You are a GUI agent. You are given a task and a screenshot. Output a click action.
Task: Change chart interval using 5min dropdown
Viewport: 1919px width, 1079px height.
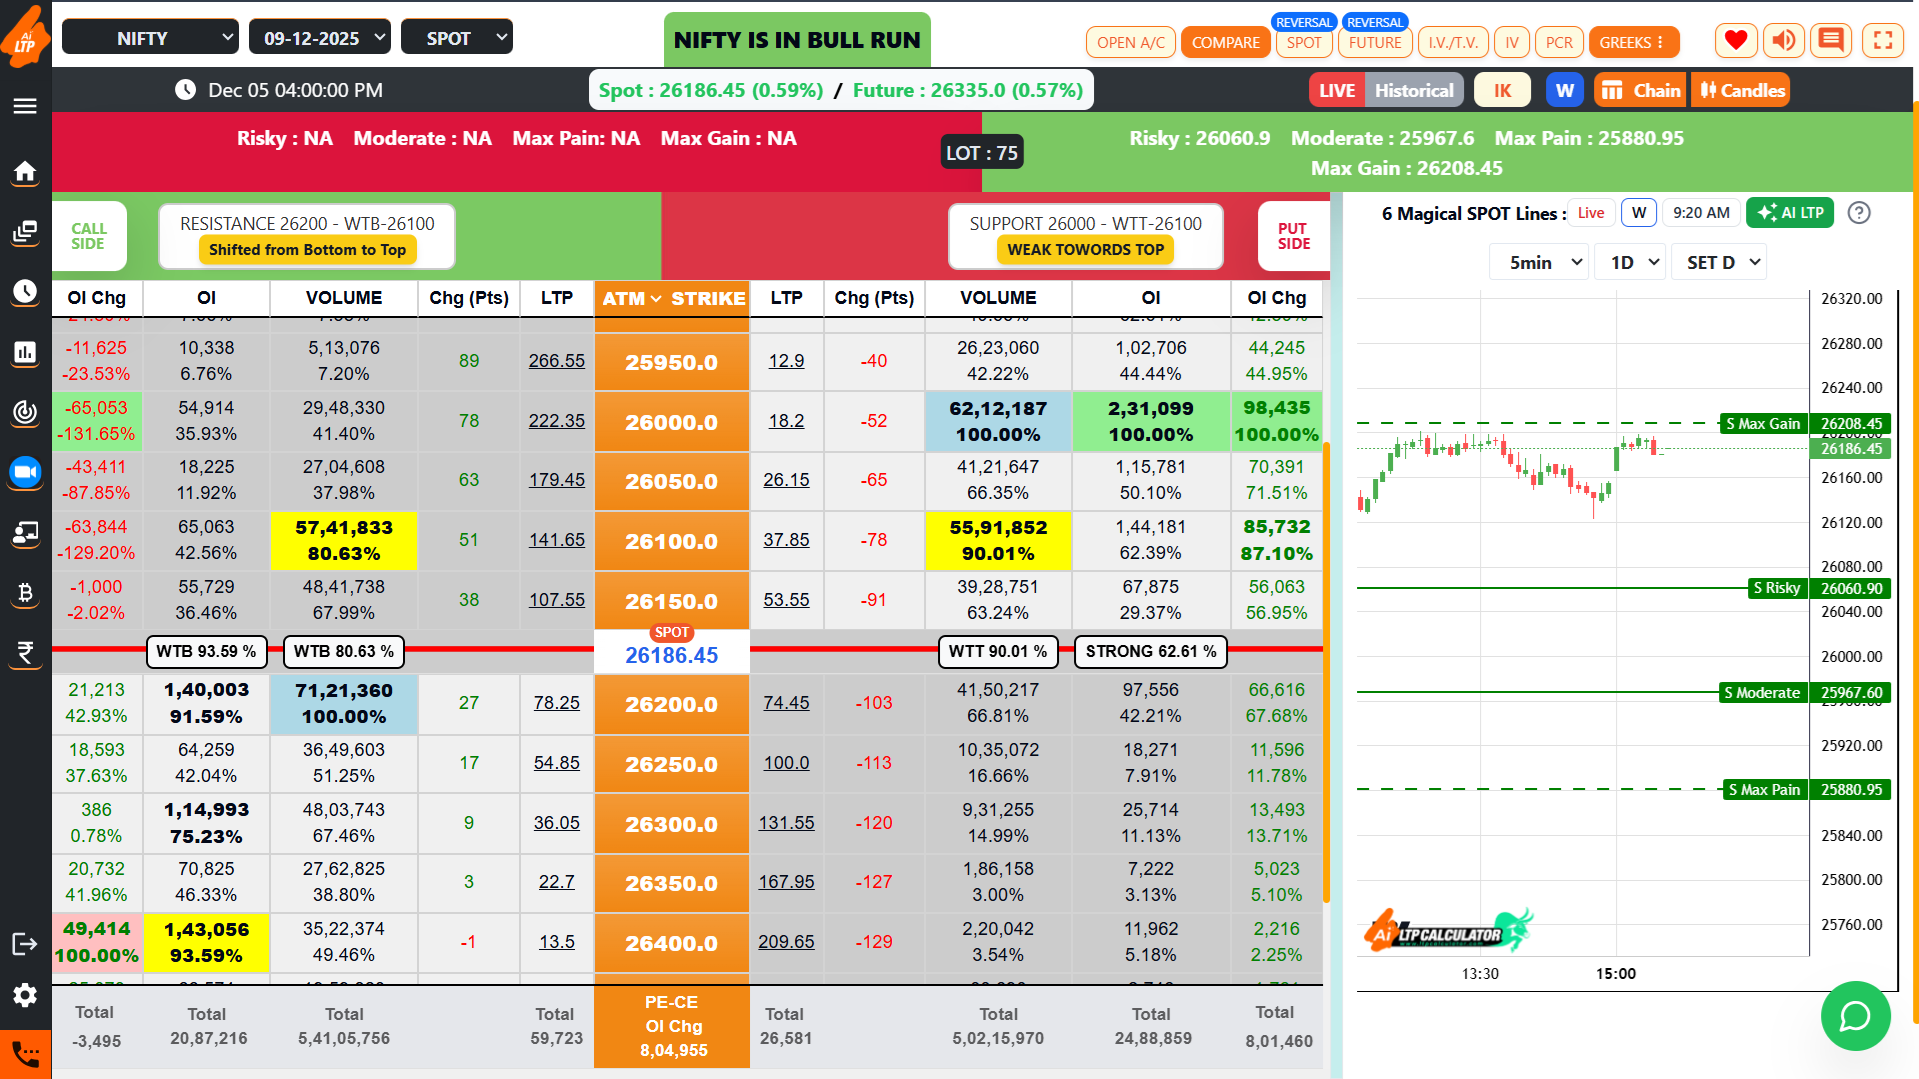[1538, 261]
